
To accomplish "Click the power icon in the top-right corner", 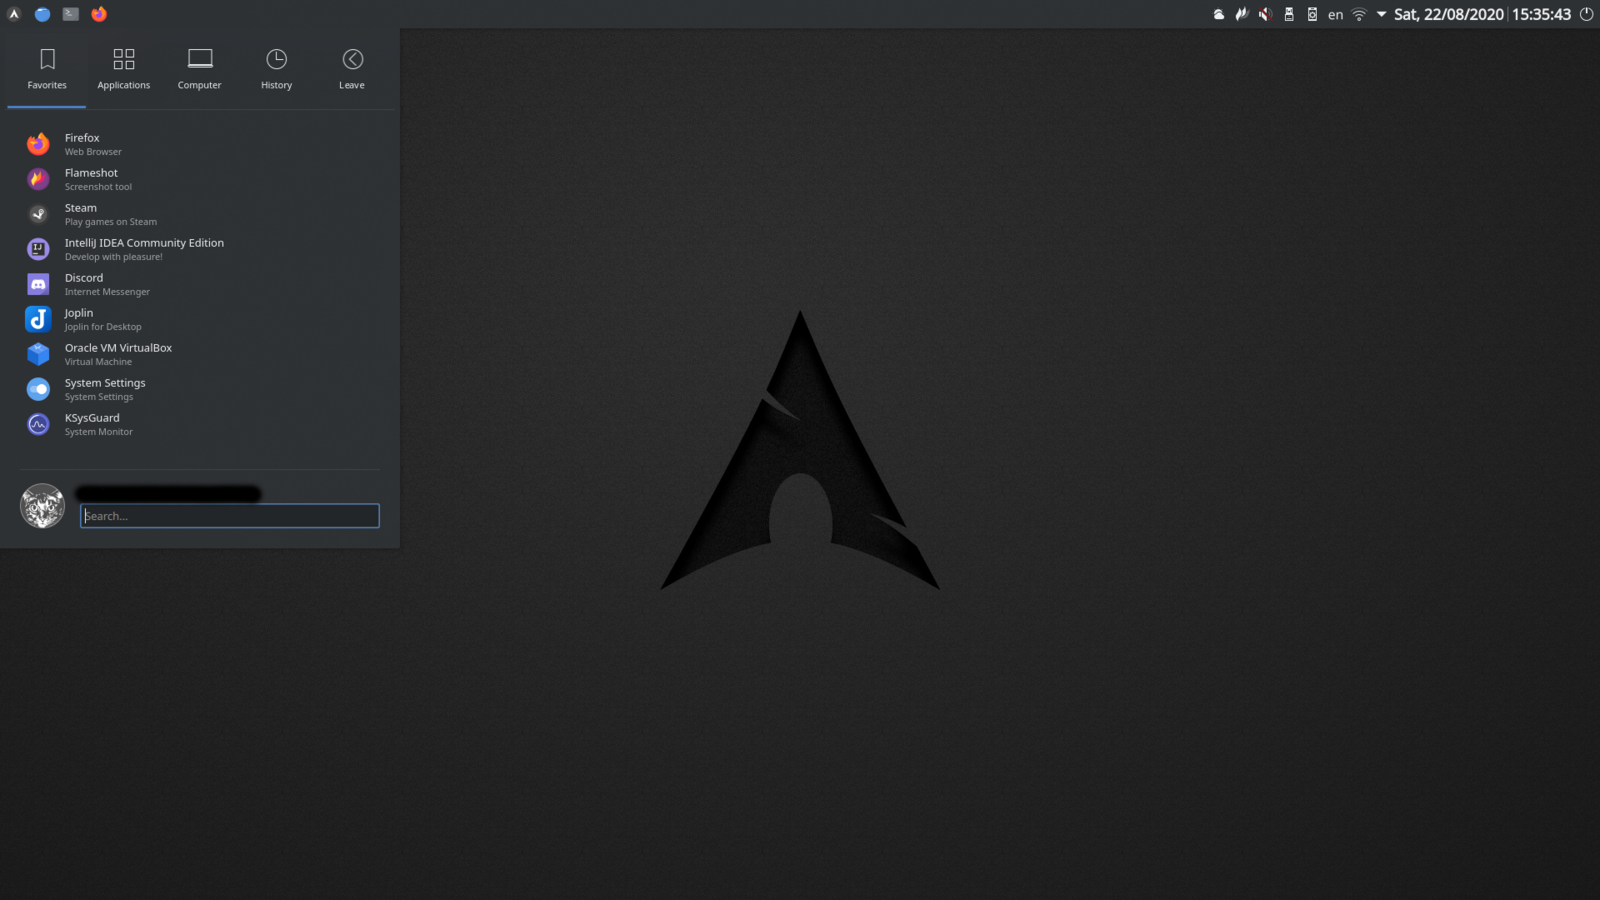I will click(x=1586, y=14).
